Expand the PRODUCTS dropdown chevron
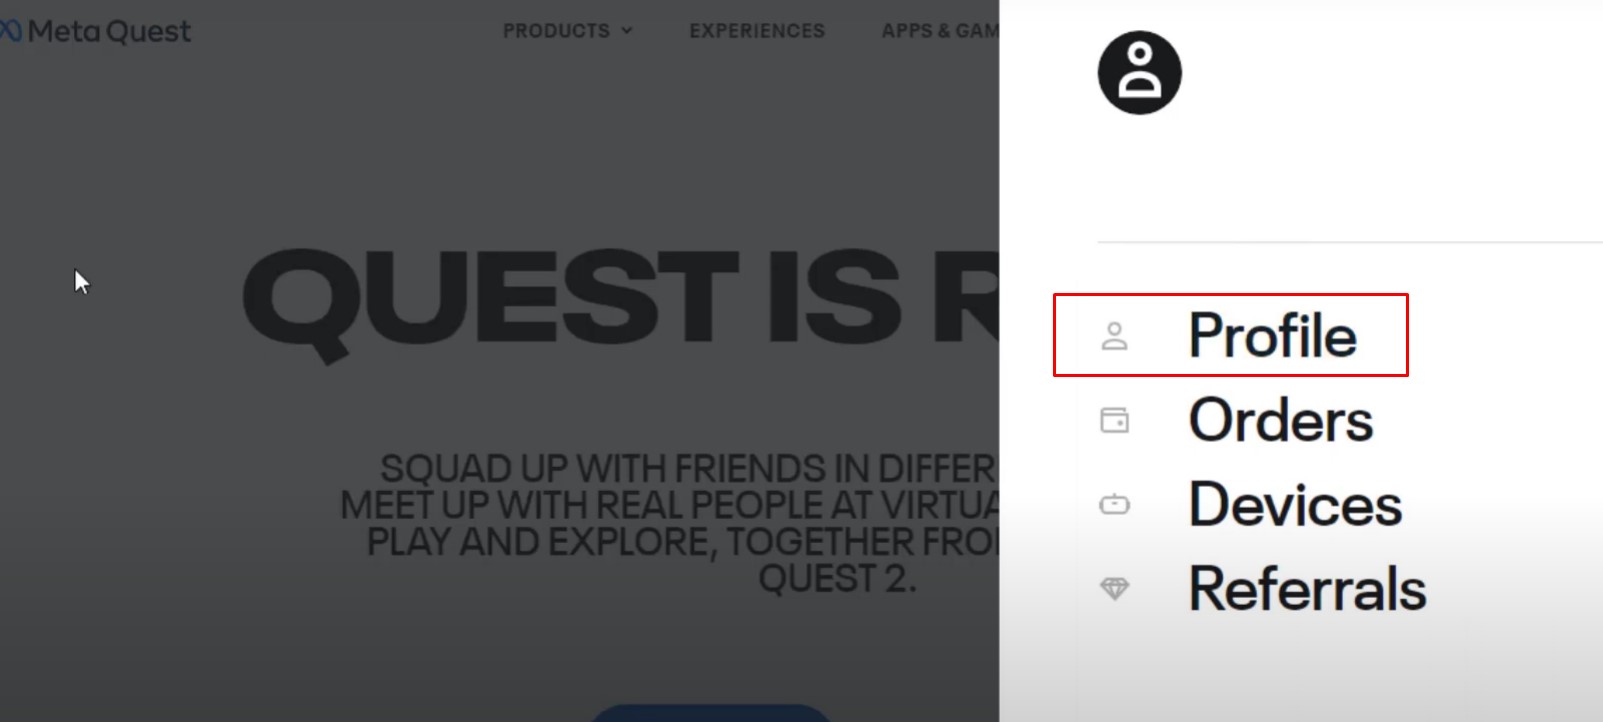Image resolution: width=1603 pixels, height=722 pixels. pyautogui.click(x=627, y=31)
